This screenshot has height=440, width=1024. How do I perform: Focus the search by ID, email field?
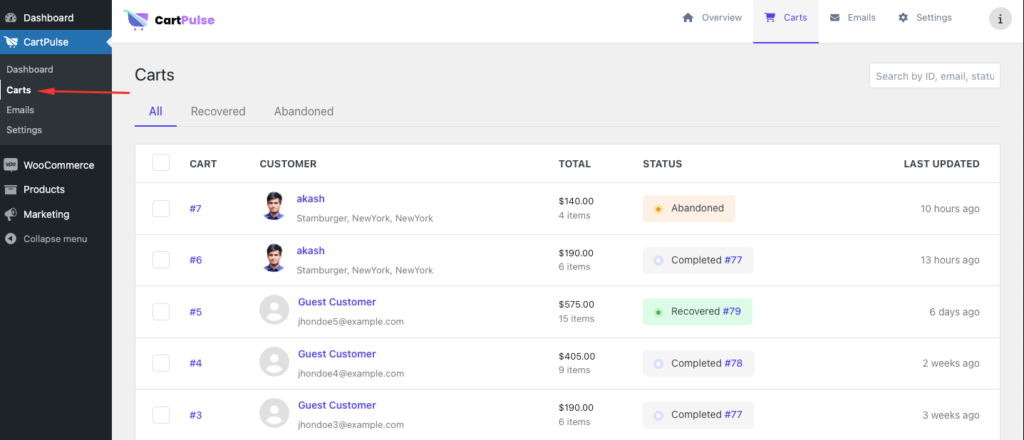pyautogui.click(x=935, y=76)
